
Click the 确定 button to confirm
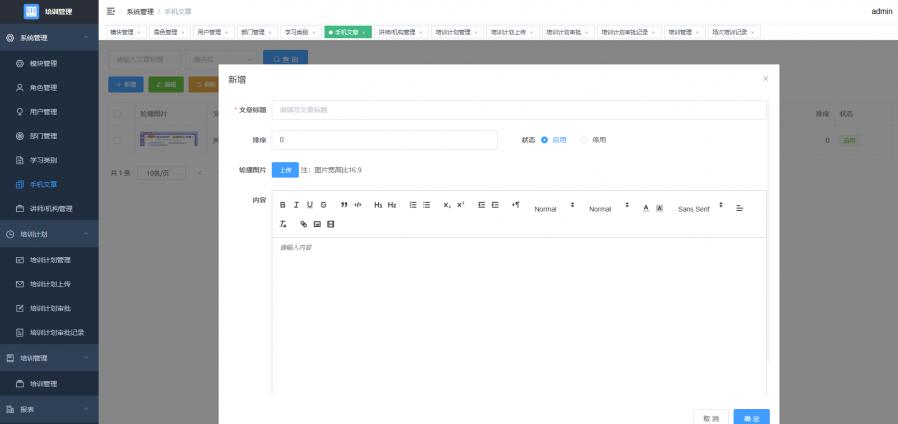(751, 417)
